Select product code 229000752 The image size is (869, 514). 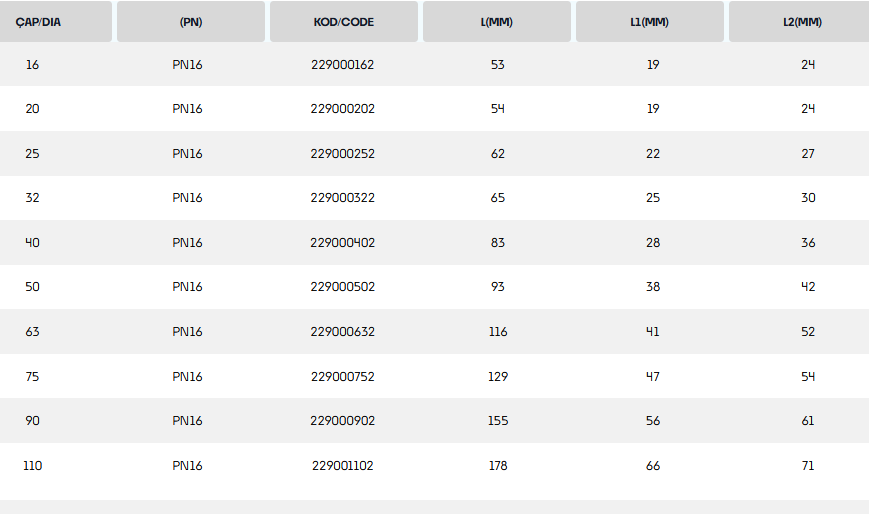click(343, 377)
